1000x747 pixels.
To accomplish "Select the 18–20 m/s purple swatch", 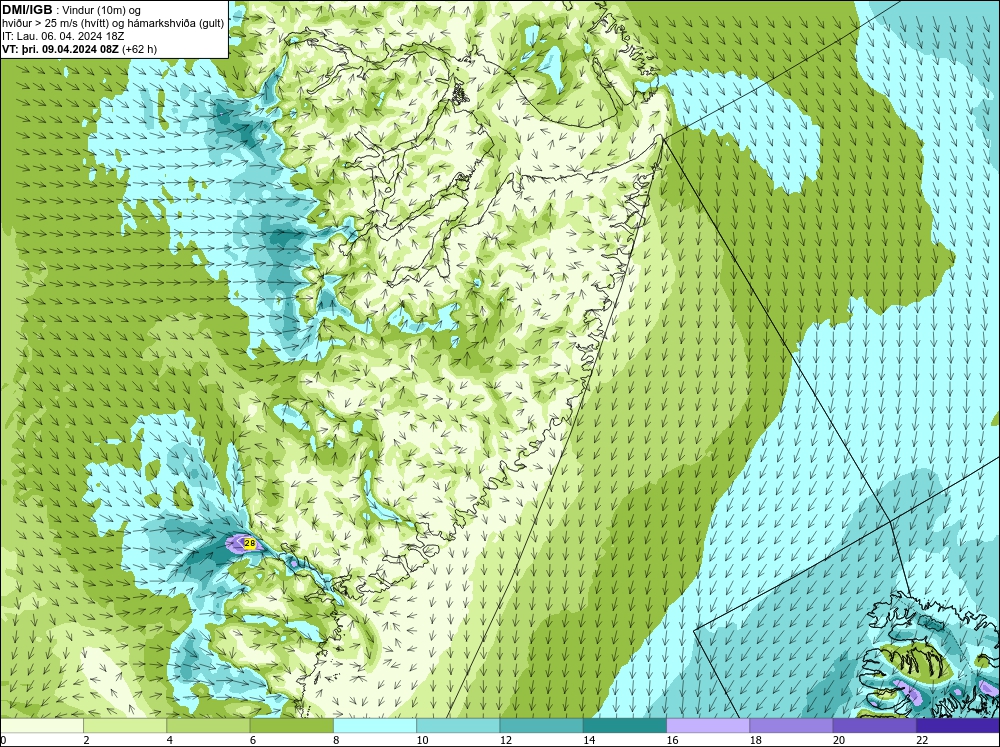I will pyautogui.click(x=791, y=726).
